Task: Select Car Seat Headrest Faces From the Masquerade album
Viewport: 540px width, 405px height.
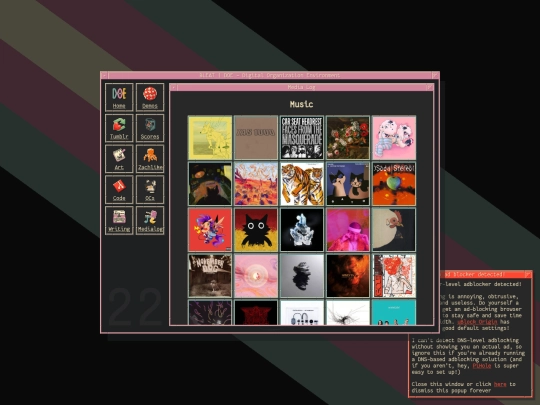Action: pos(302,138)
